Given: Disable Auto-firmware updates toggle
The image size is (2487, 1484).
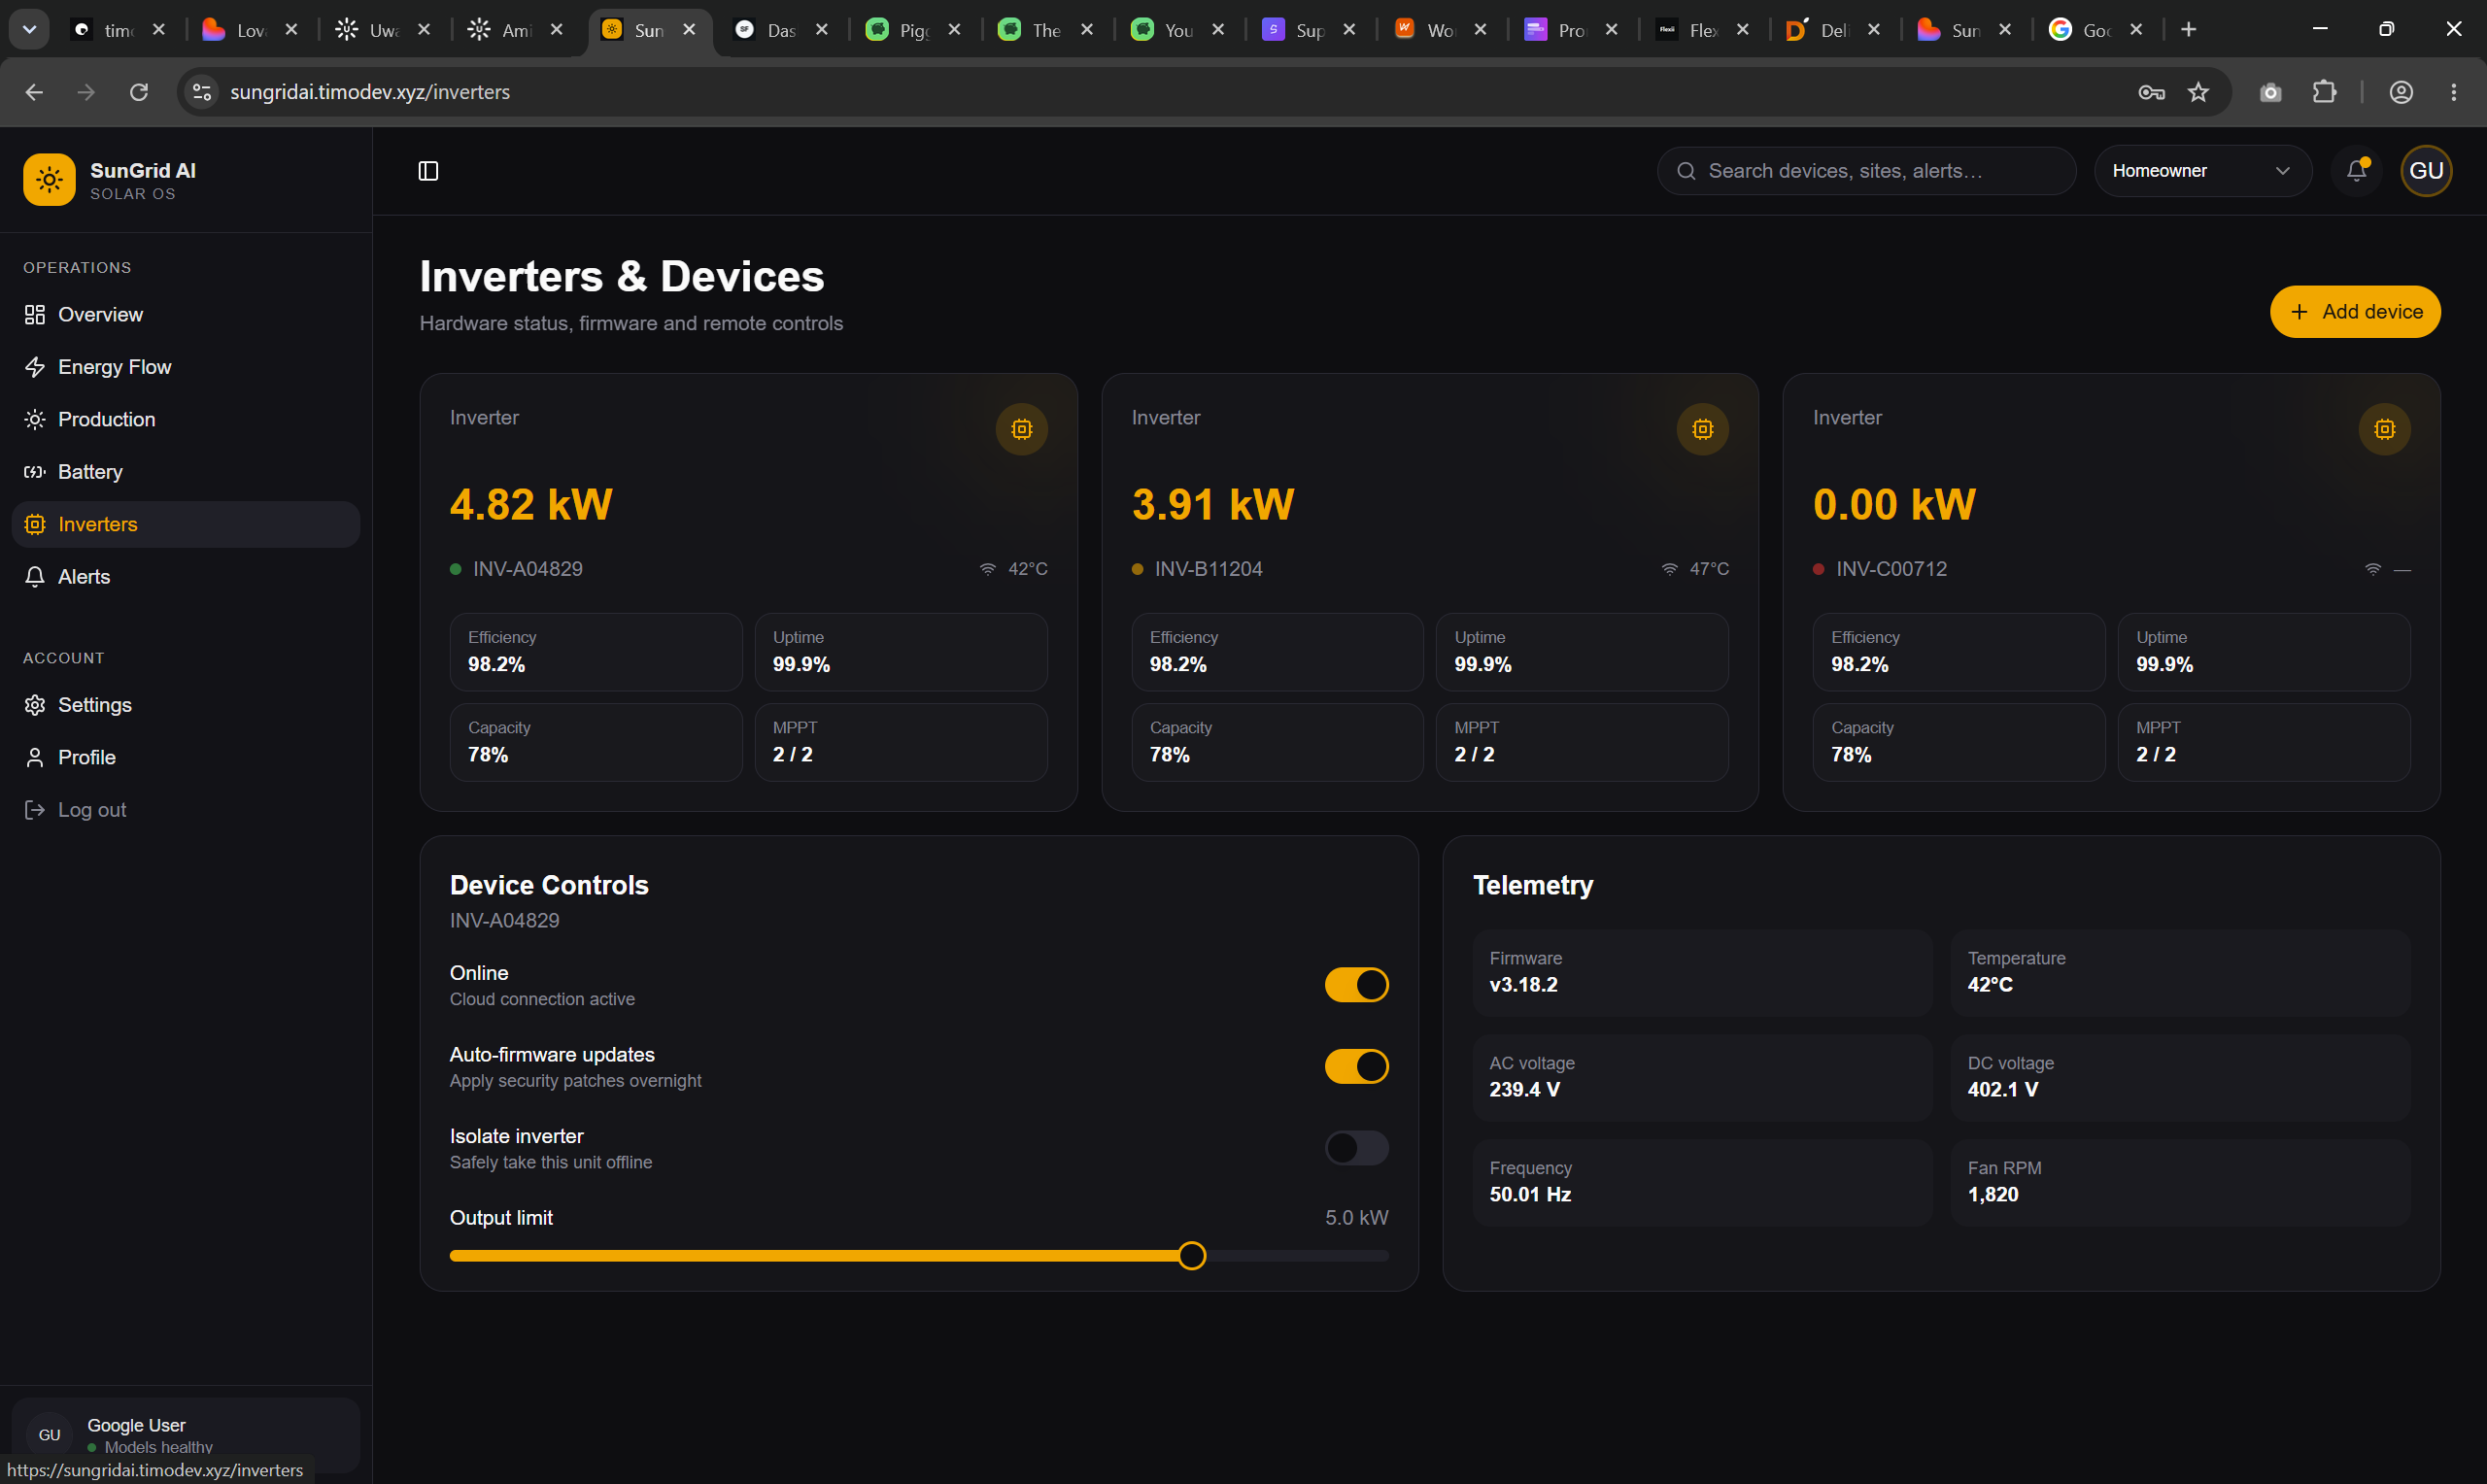Looking at the screenshot, I should (1356, 1066).
